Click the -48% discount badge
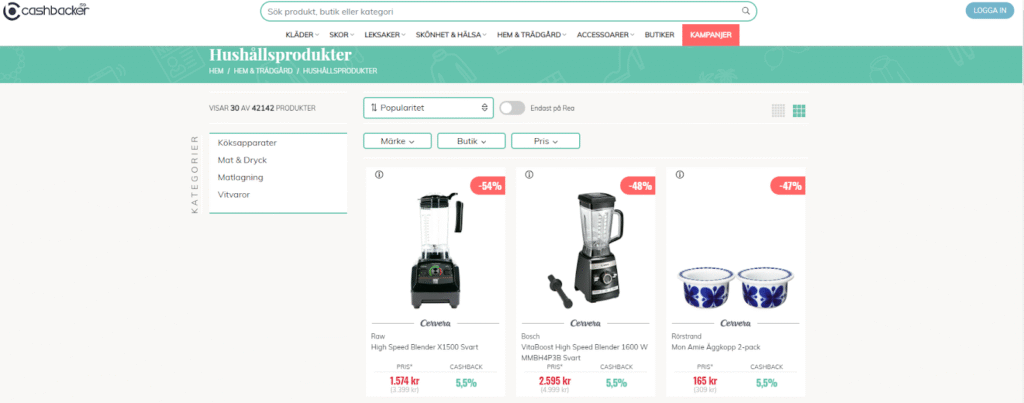Viewport: 1024px width, 403px height. (638, 185)
